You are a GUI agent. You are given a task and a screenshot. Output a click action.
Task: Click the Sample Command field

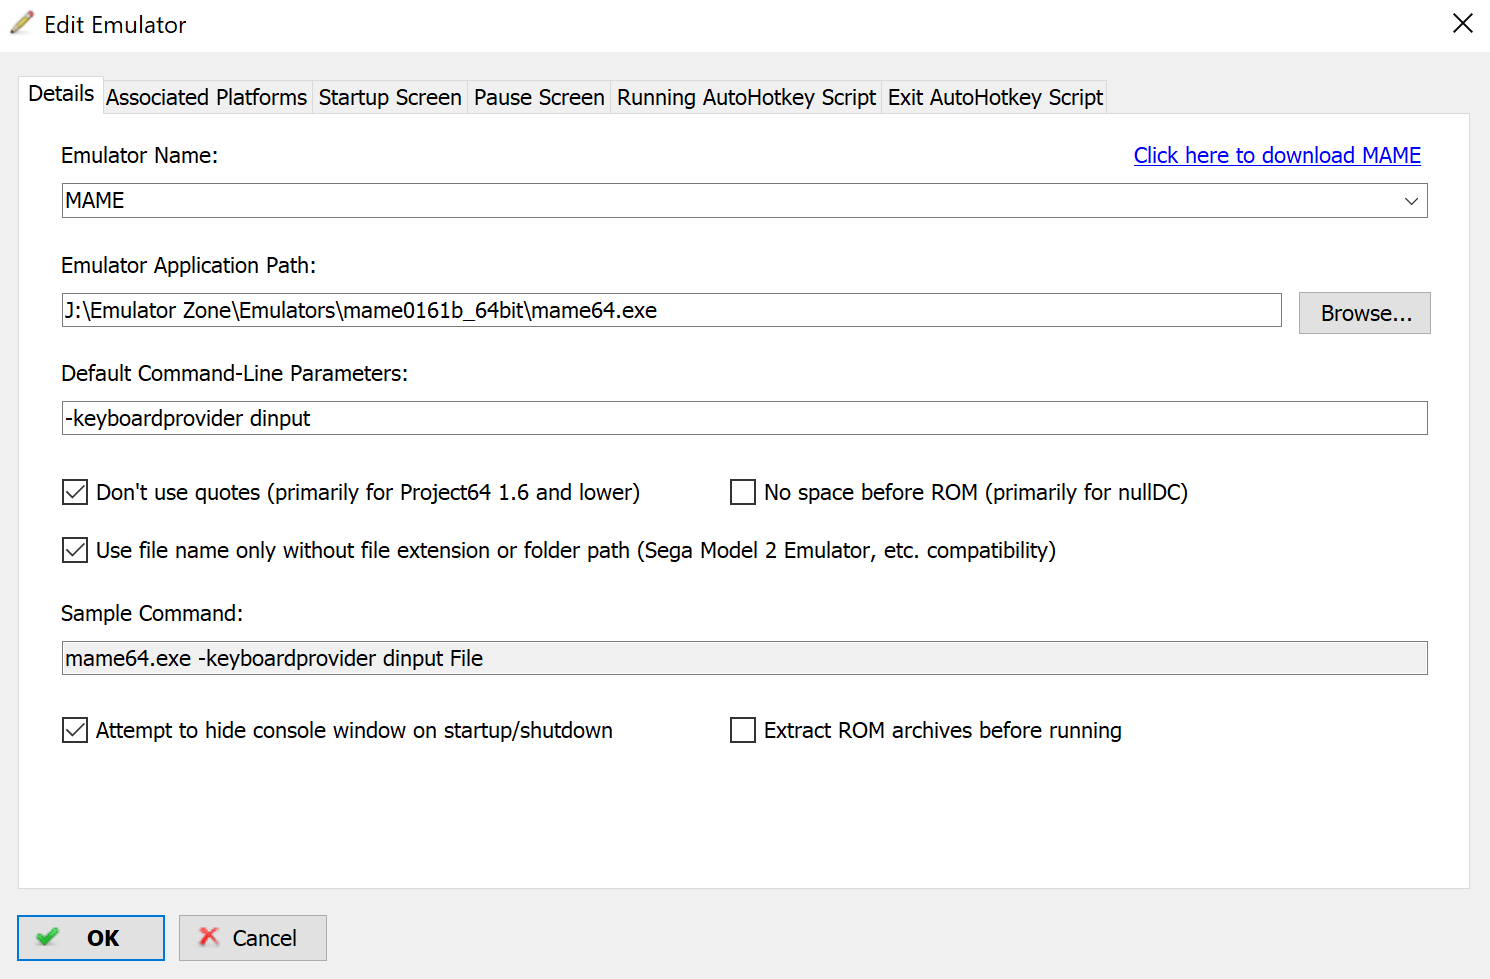745,658
